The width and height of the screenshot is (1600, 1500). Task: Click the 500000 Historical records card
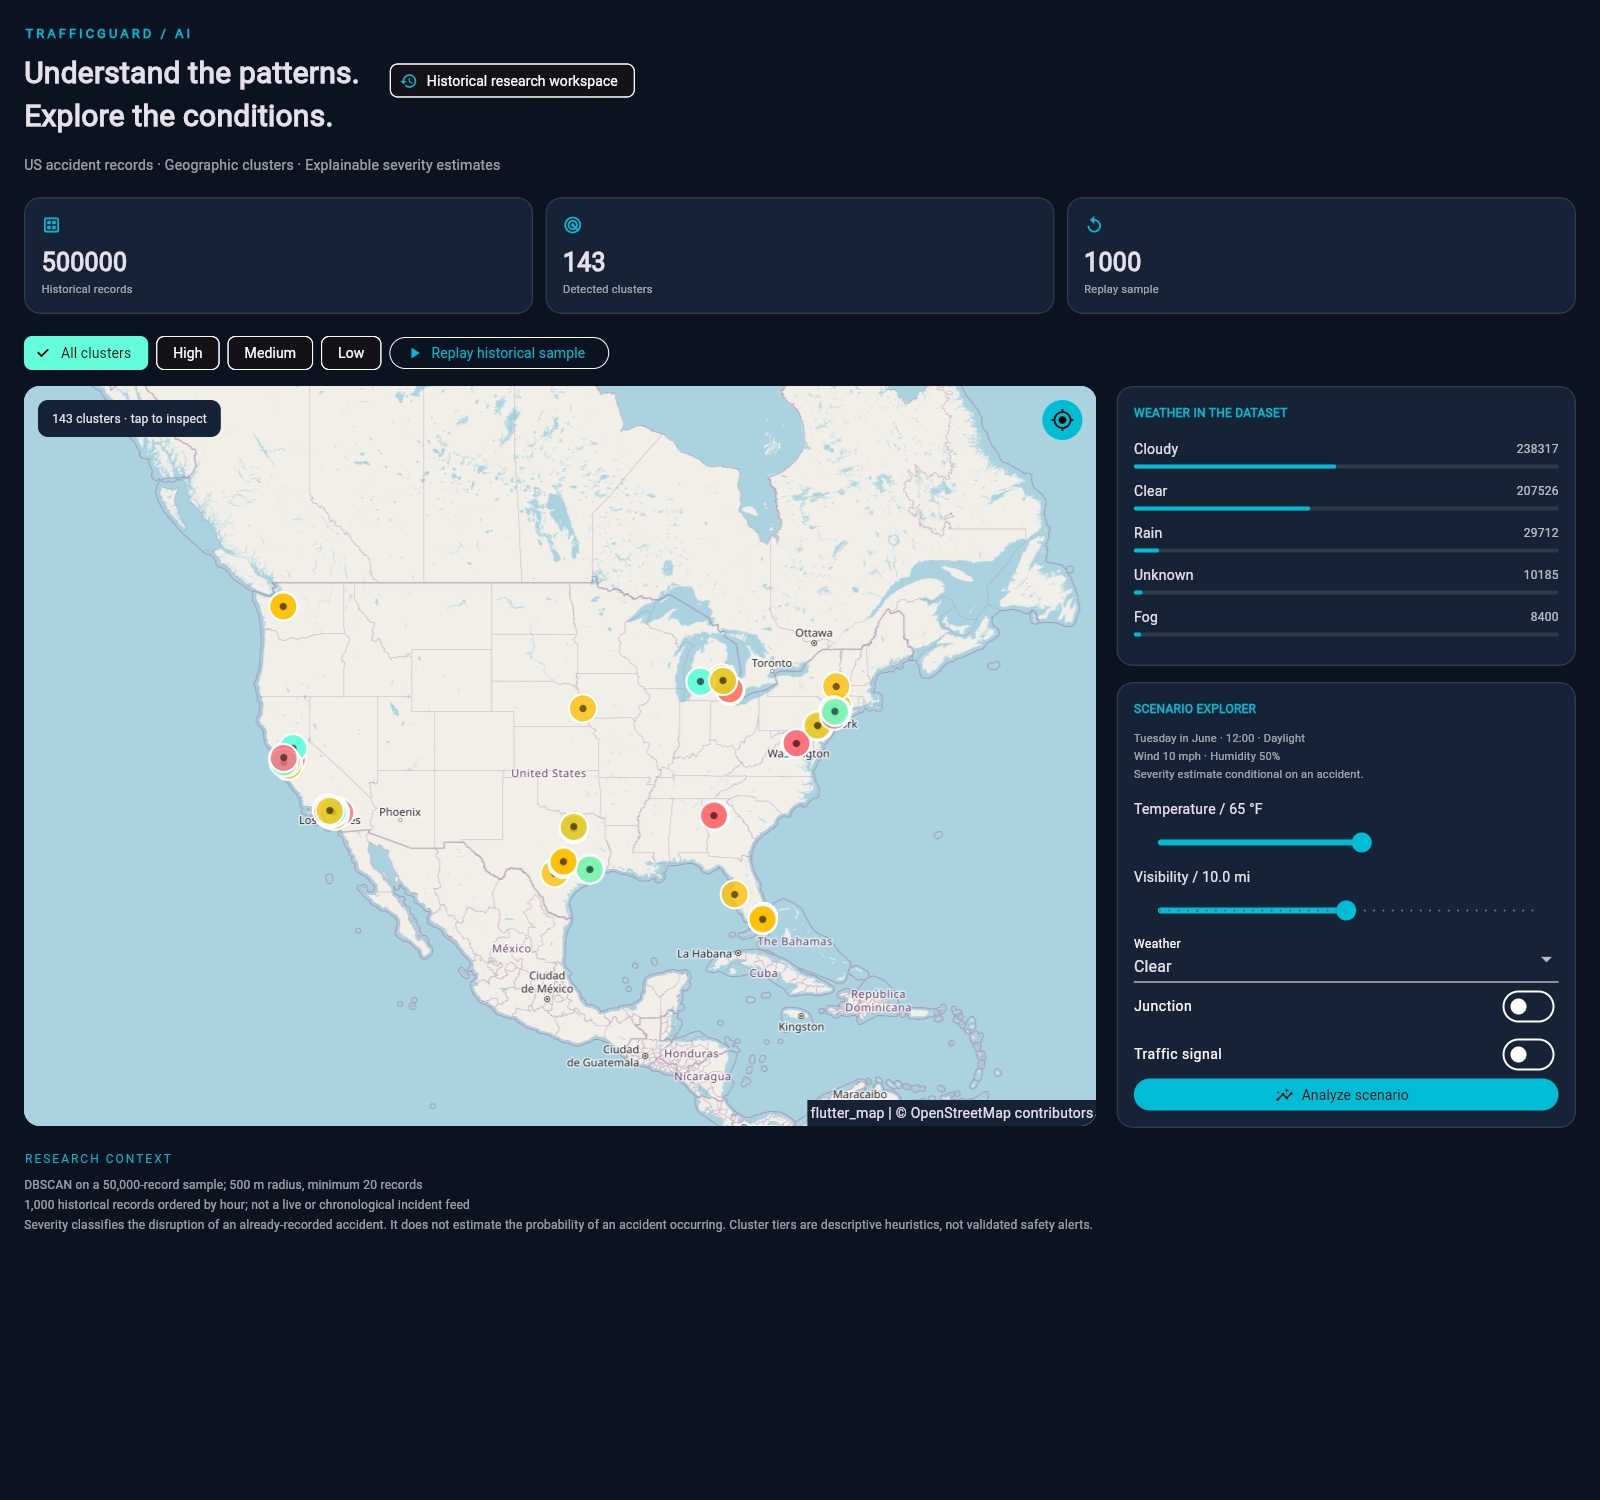[278, 255]
